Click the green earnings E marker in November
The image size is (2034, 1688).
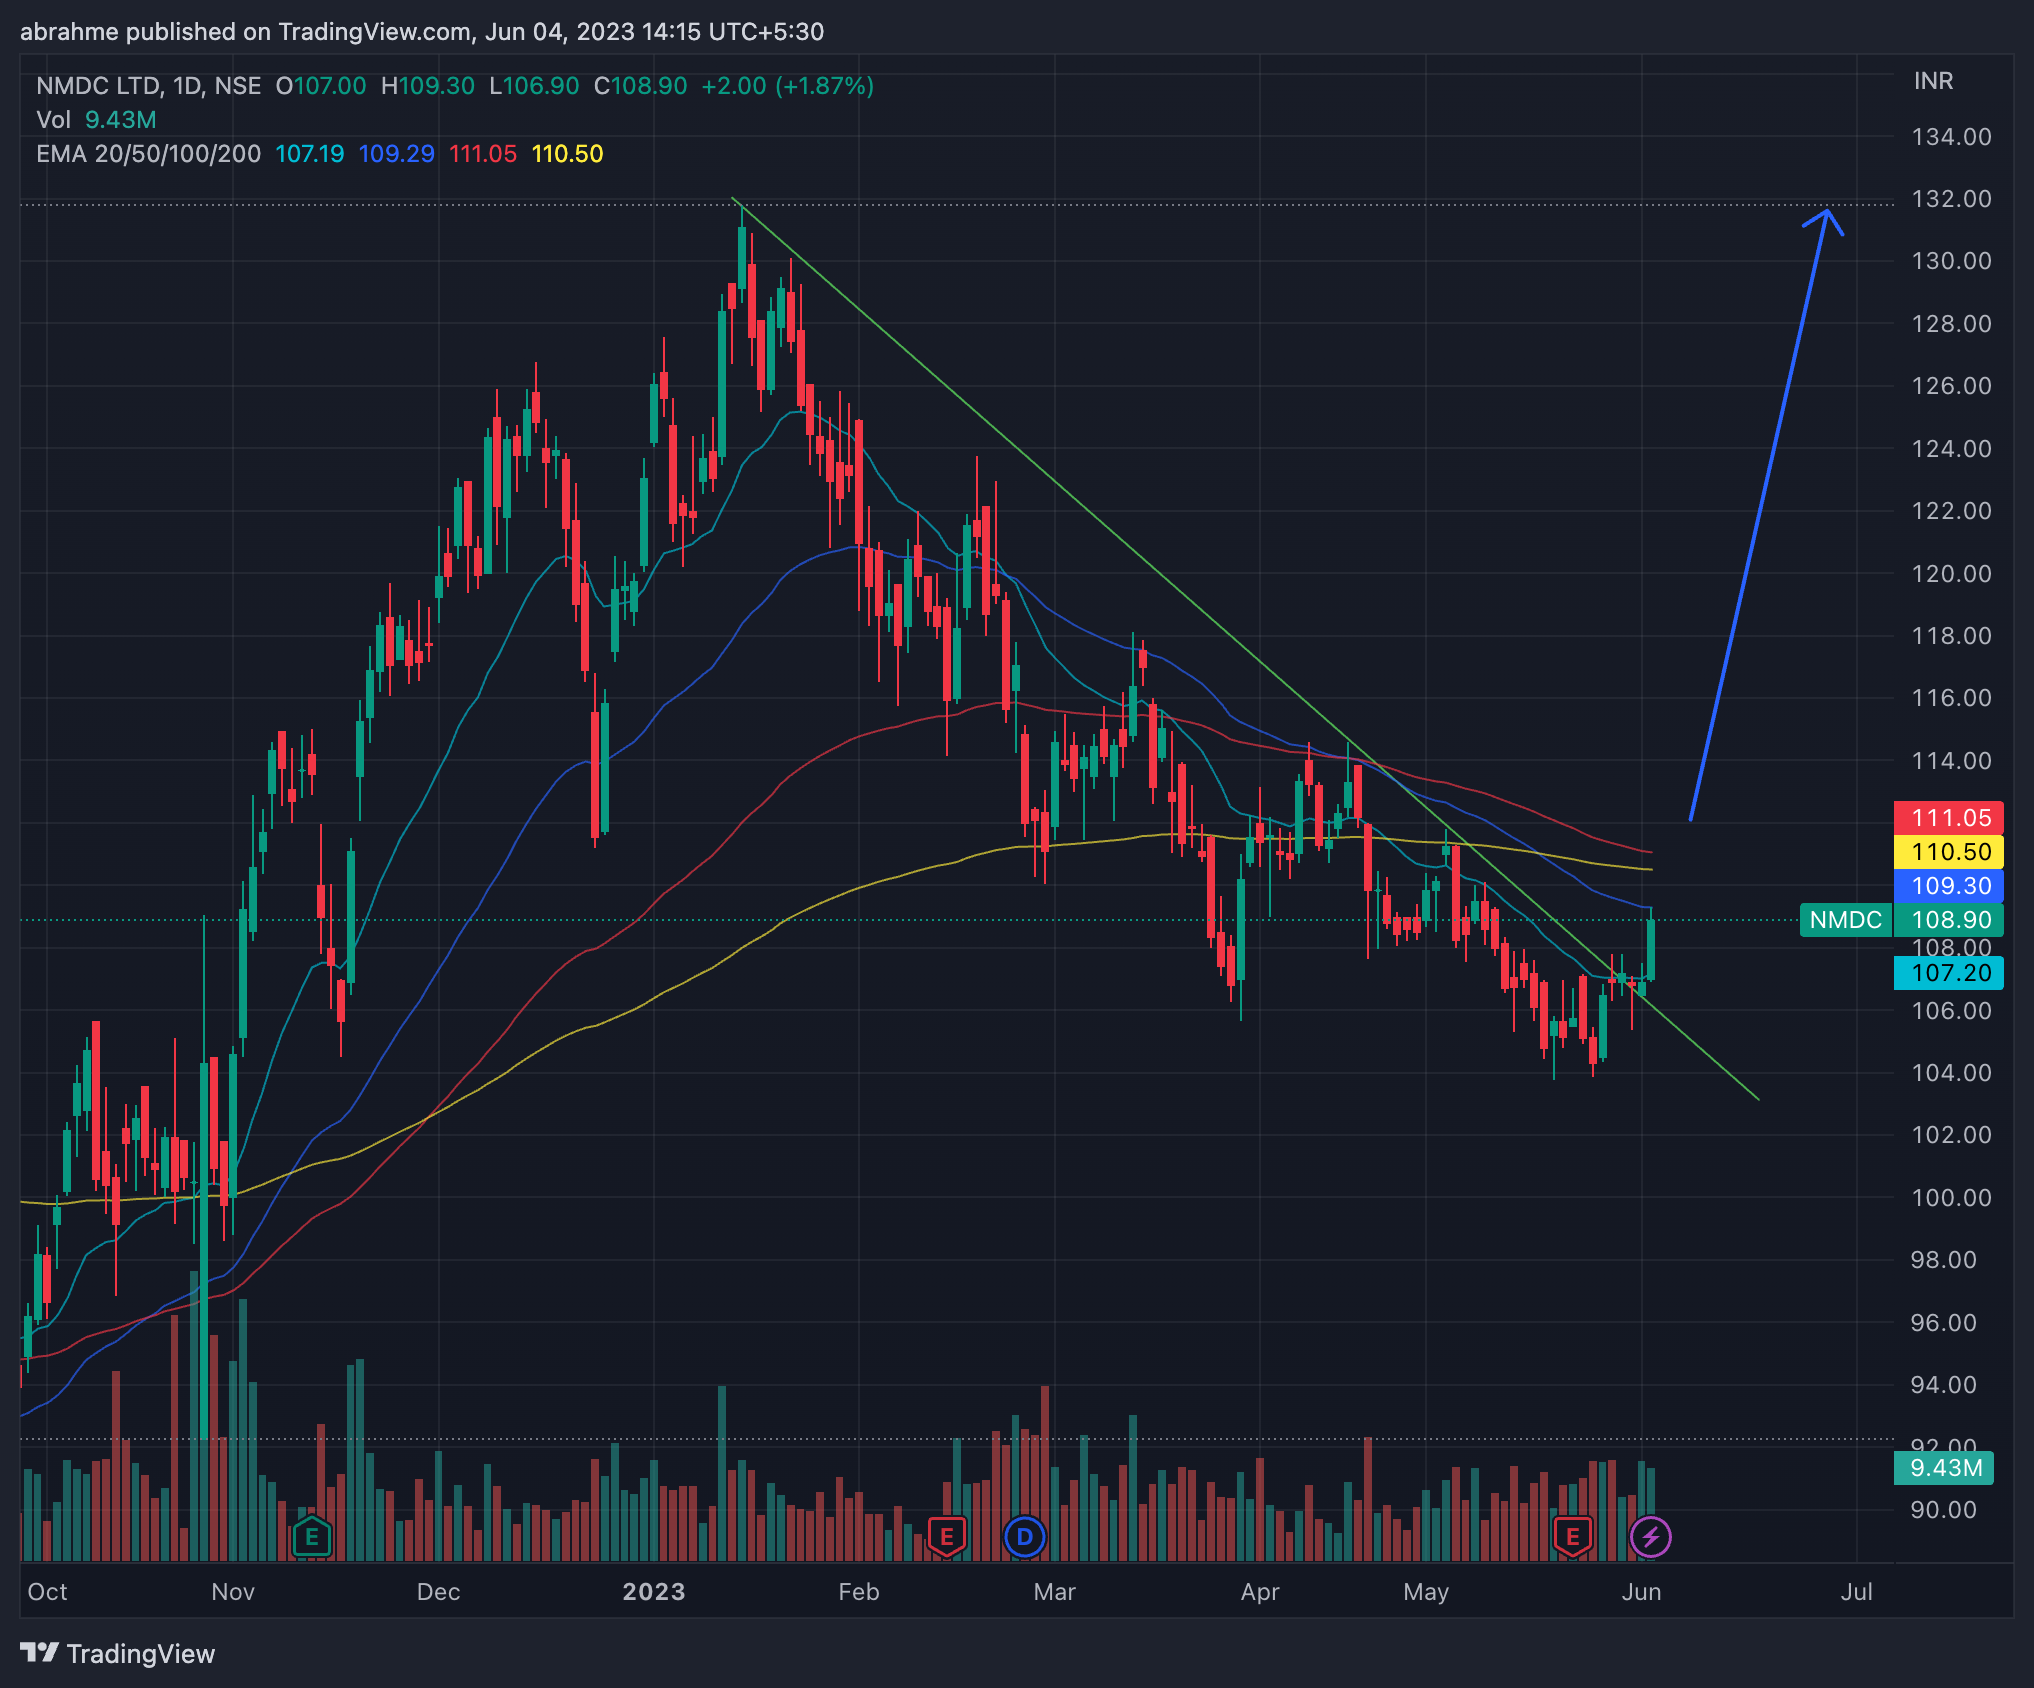312,1537
